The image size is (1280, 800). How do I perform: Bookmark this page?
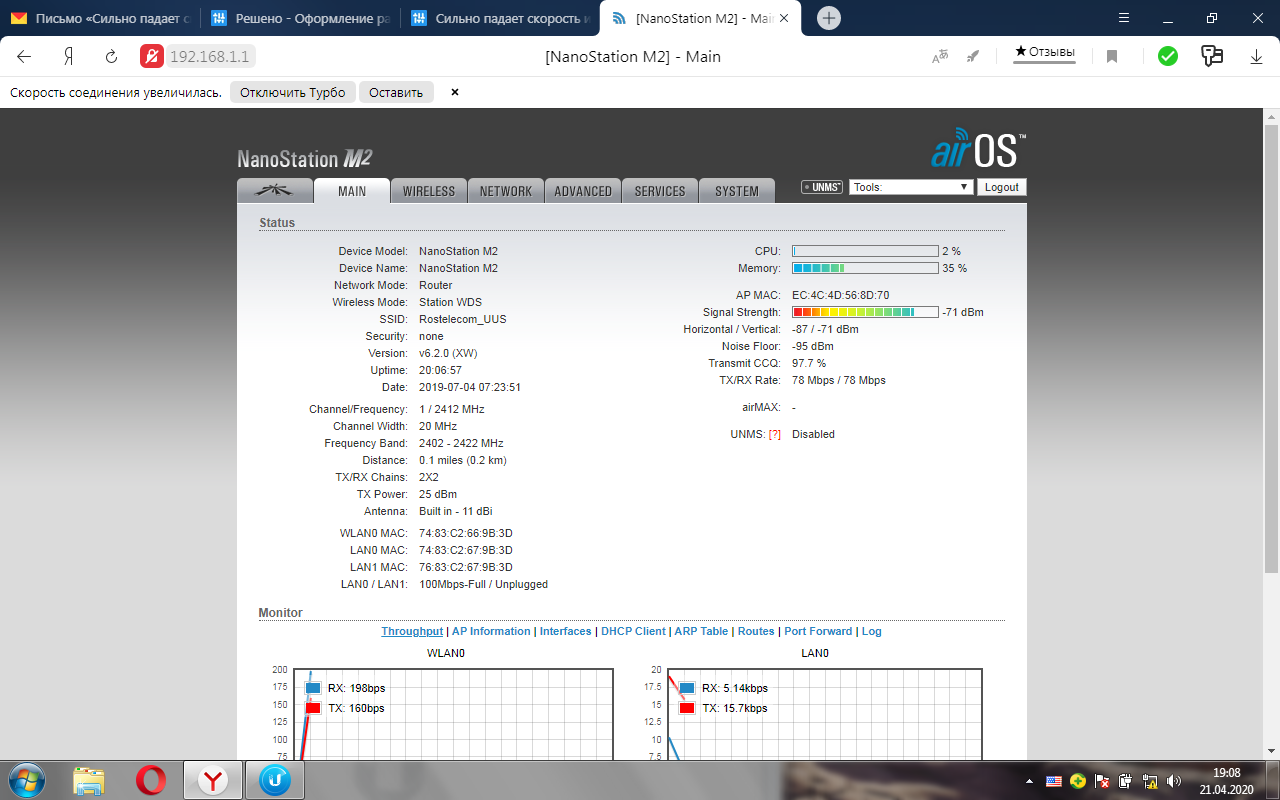point(1111,57)
